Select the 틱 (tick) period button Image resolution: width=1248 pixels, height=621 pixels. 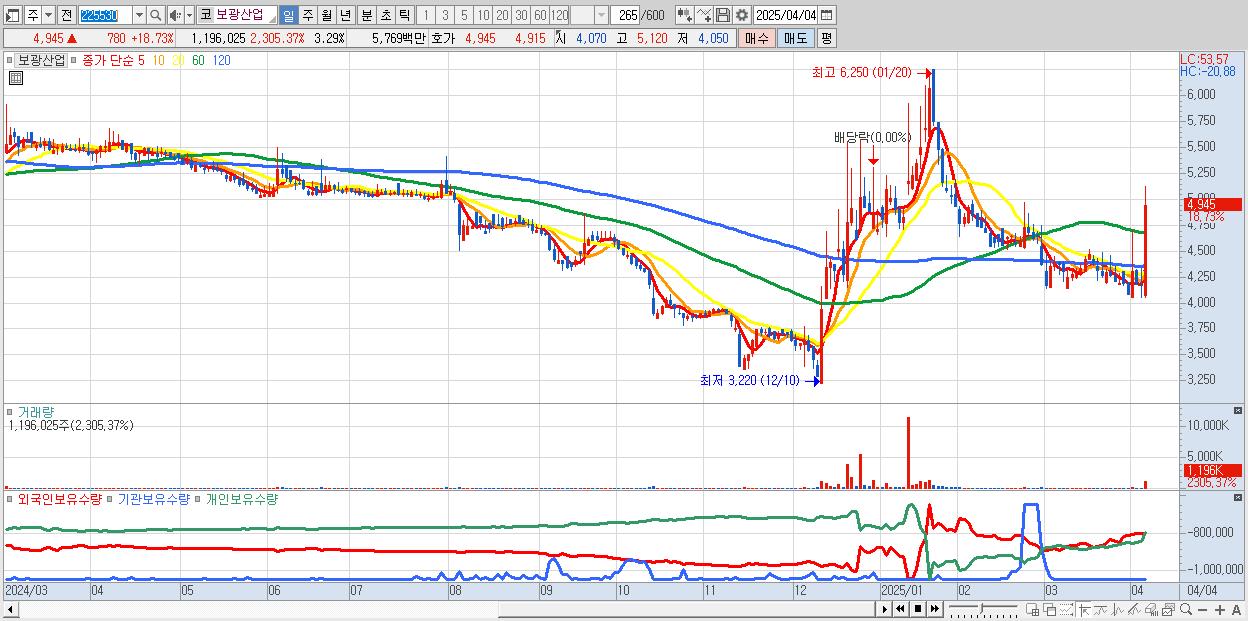[404, 15]
